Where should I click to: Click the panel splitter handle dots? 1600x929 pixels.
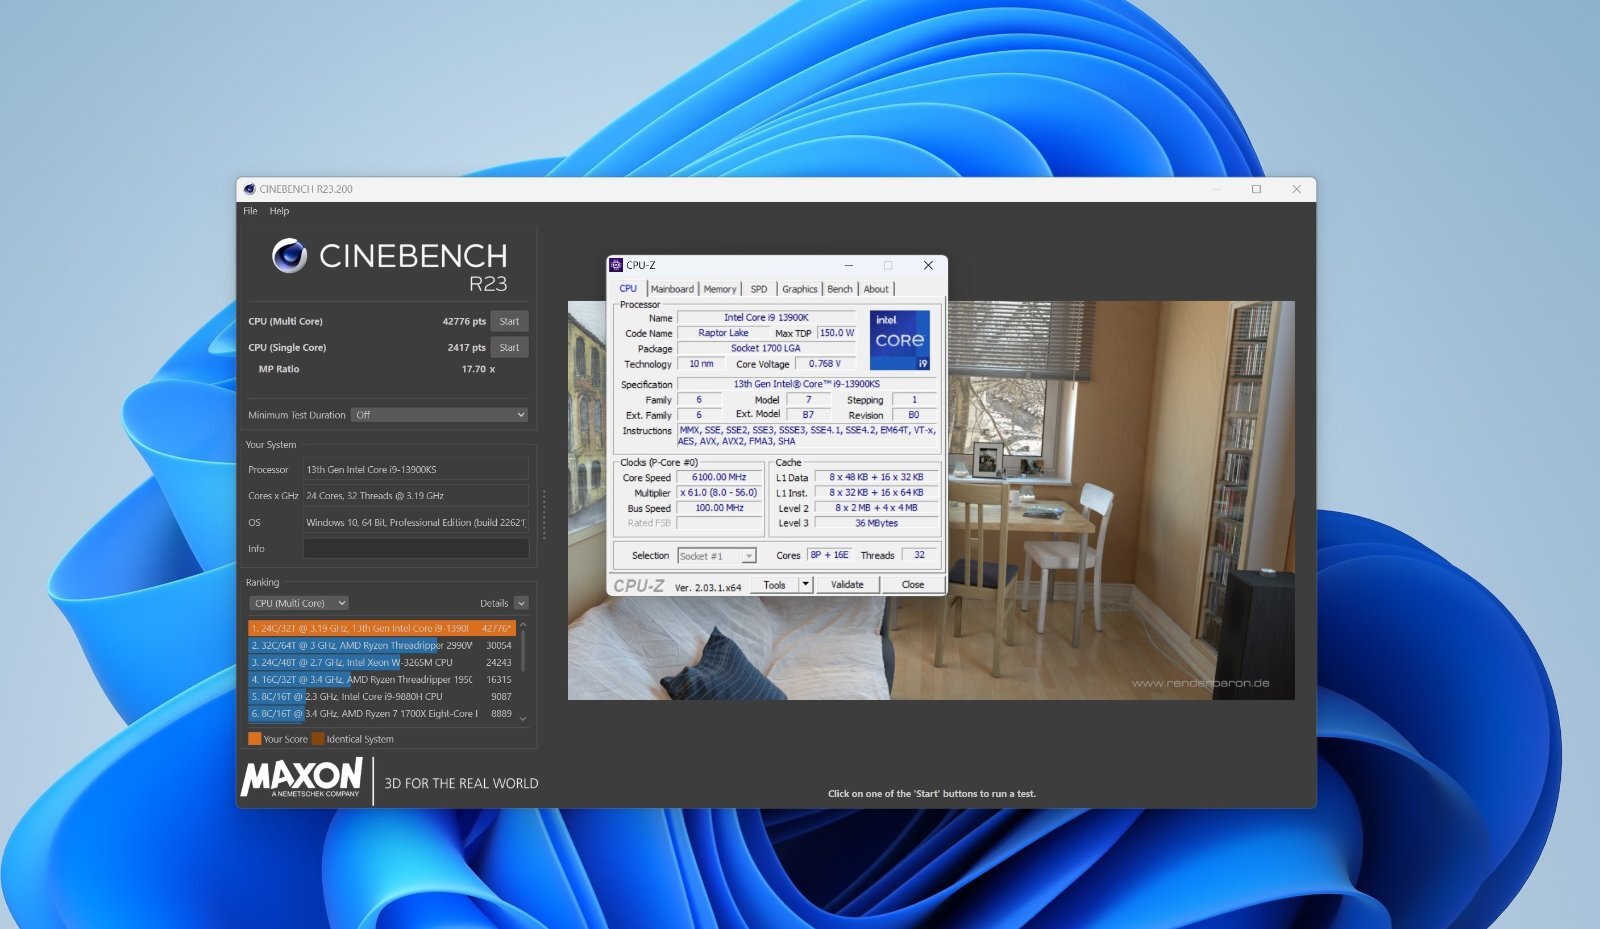544,515
